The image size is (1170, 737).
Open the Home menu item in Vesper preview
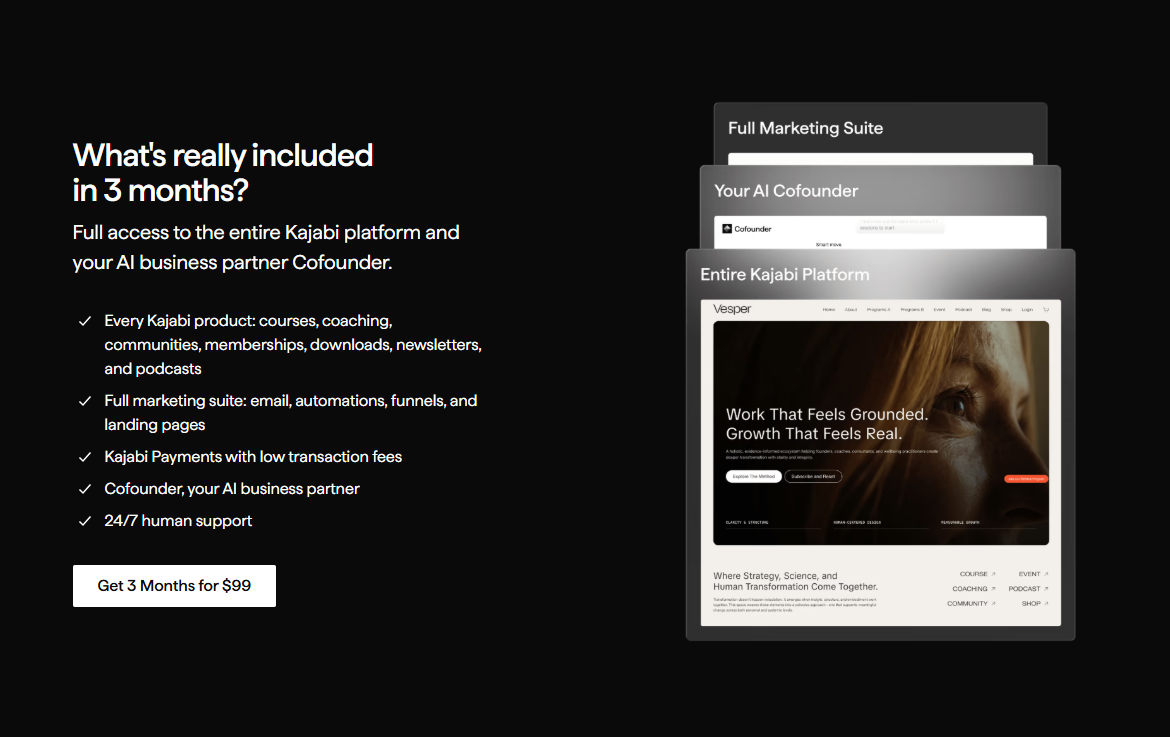829,310
